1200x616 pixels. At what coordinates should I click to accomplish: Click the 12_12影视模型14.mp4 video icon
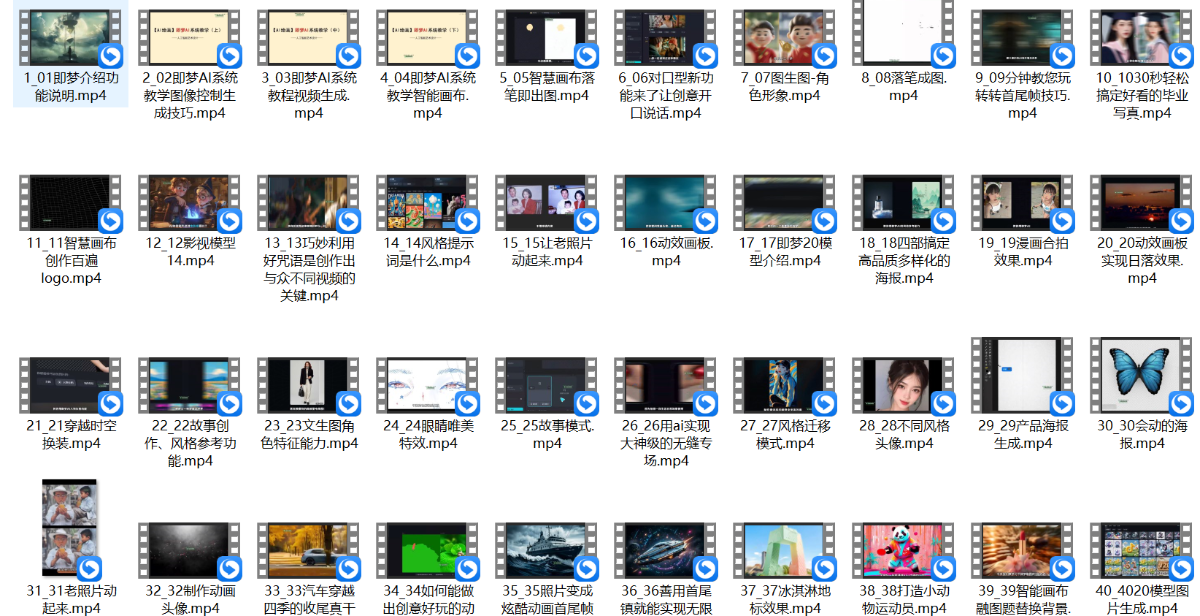point(189,203)
